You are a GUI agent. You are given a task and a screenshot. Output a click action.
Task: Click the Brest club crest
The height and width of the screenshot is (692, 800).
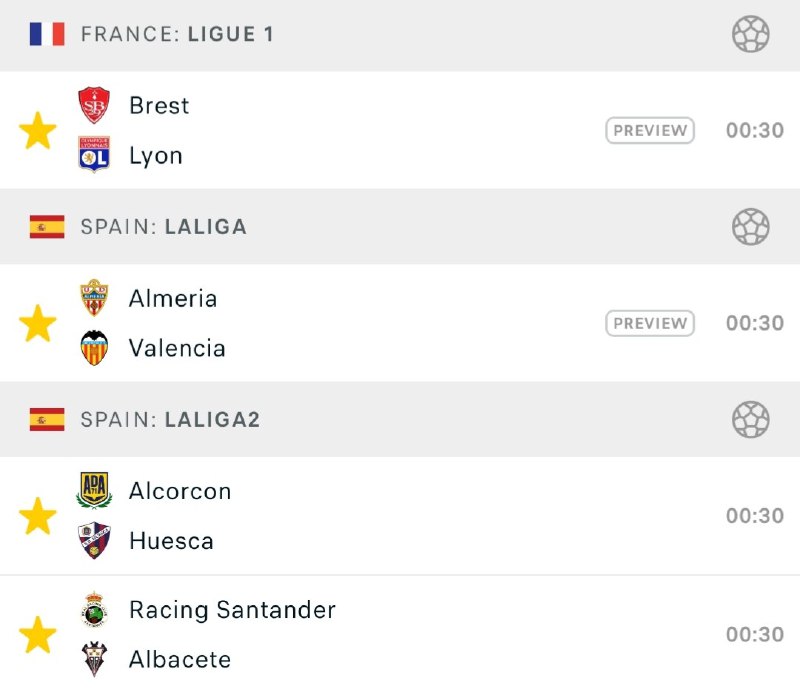tap(94, 106)
